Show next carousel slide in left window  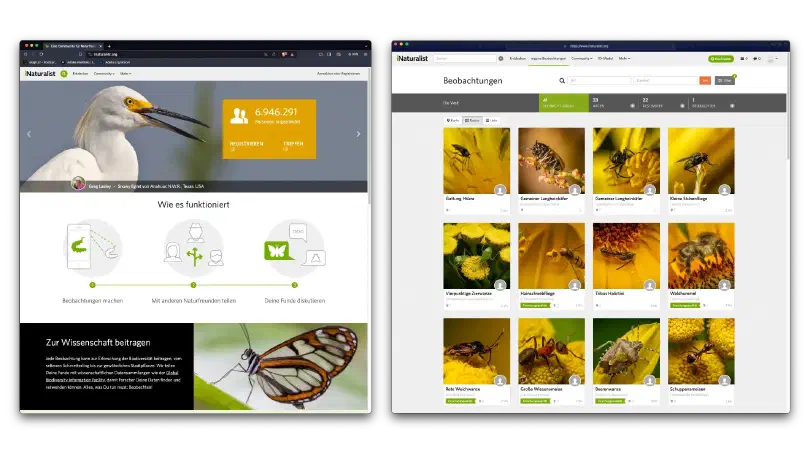(358, 134)
